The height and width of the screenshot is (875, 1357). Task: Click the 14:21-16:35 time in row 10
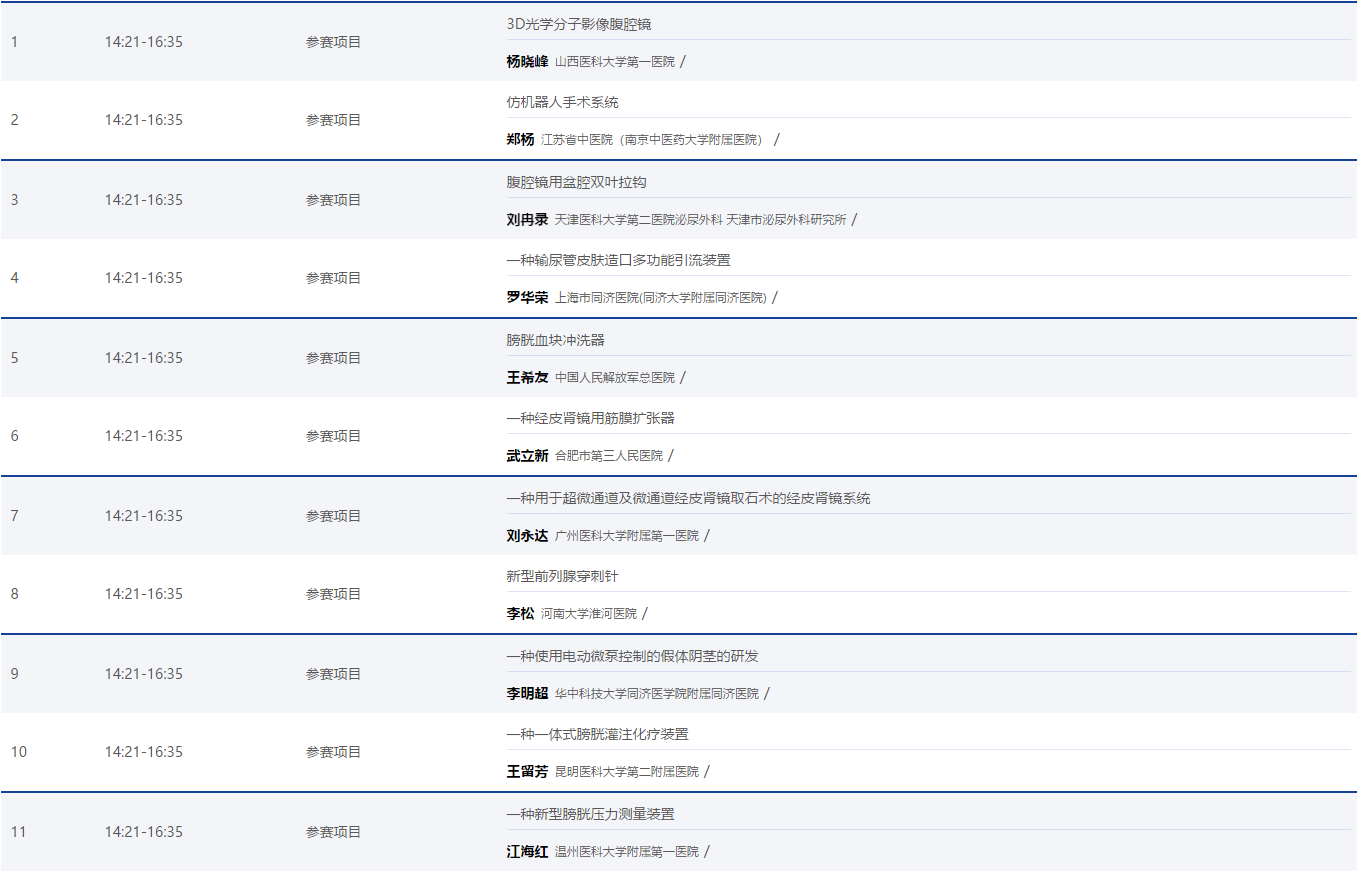click(x=144, y=752)
